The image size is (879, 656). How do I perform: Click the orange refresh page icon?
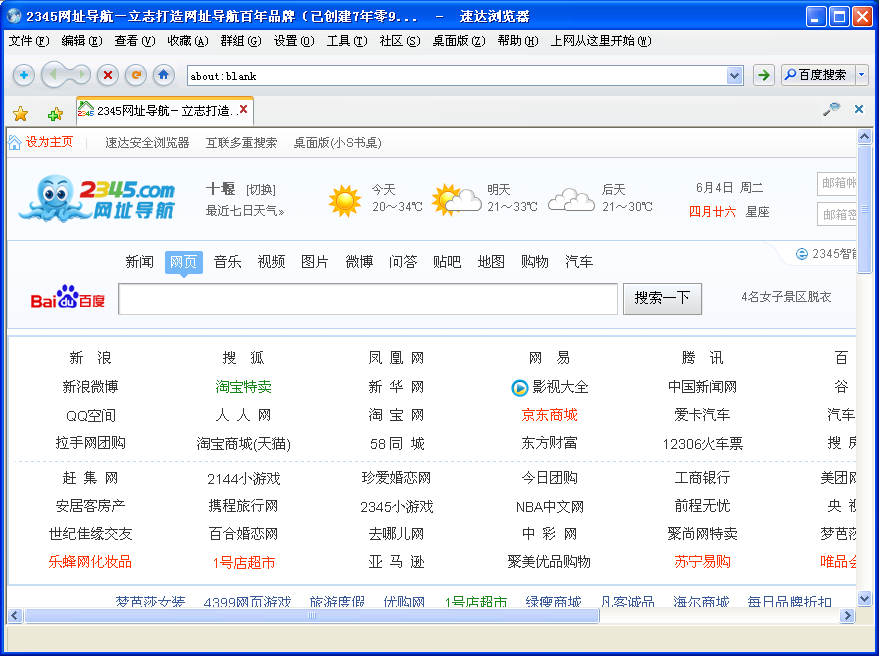136,75
